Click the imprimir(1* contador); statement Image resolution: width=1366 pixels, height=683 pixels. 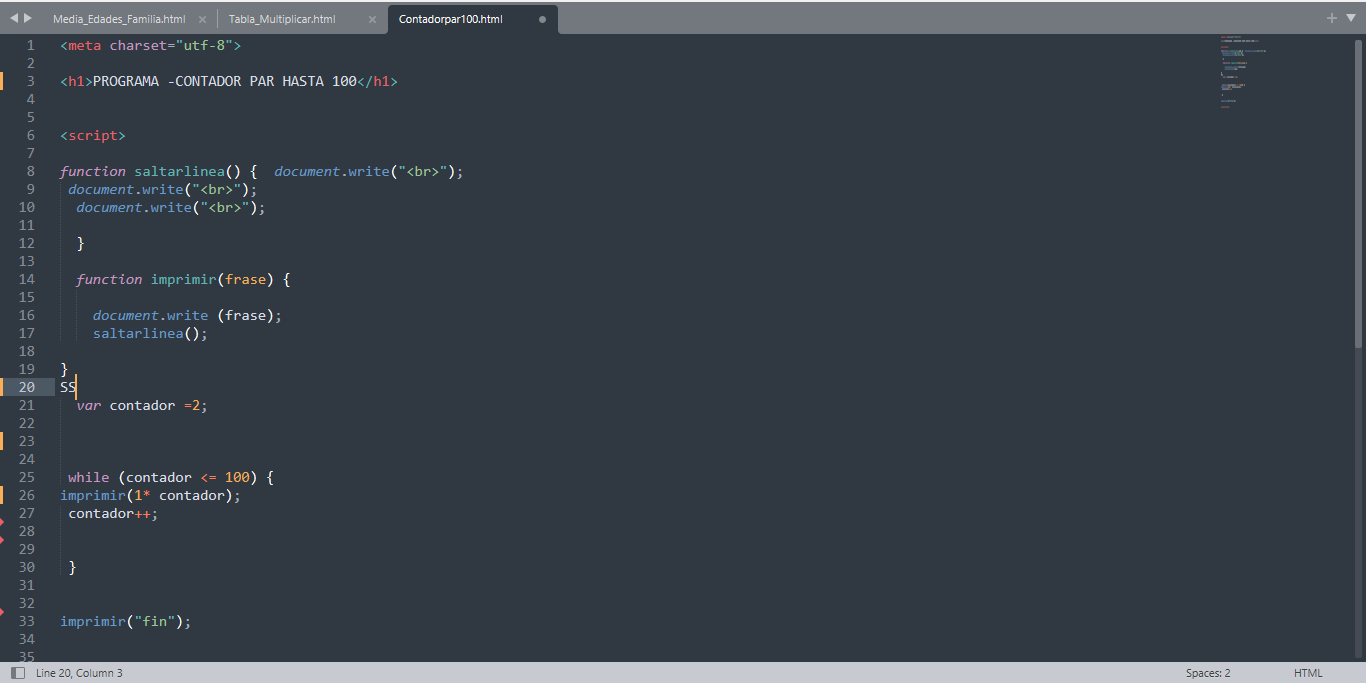point(151,495)
